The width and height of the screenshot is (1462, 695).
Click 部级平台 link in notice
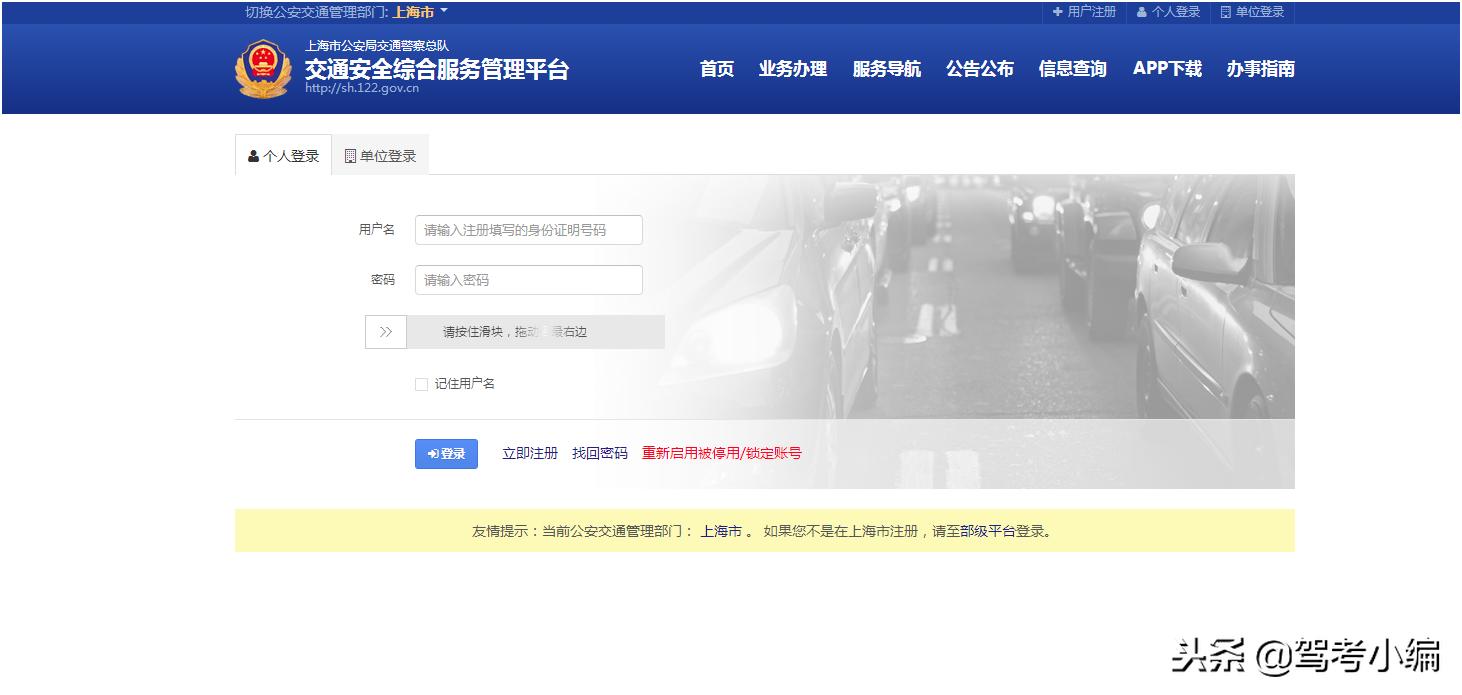(988, 531)
